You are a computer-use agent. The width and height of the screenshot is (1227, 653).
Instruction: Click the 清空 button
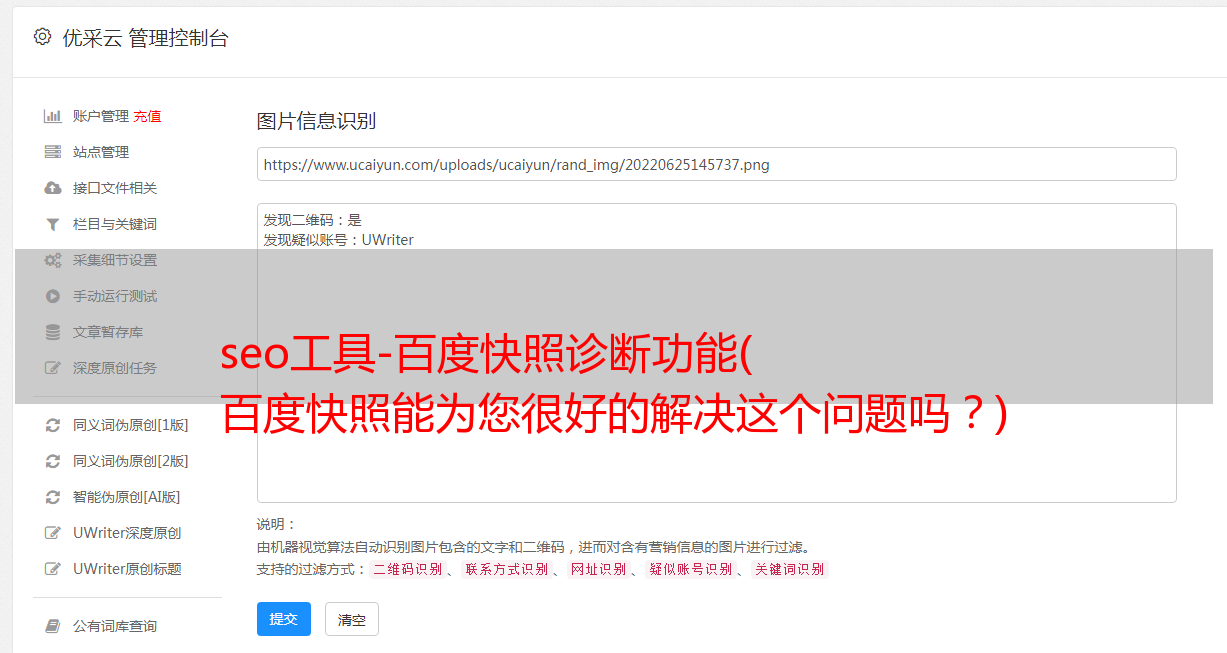(x=352, y=620)
